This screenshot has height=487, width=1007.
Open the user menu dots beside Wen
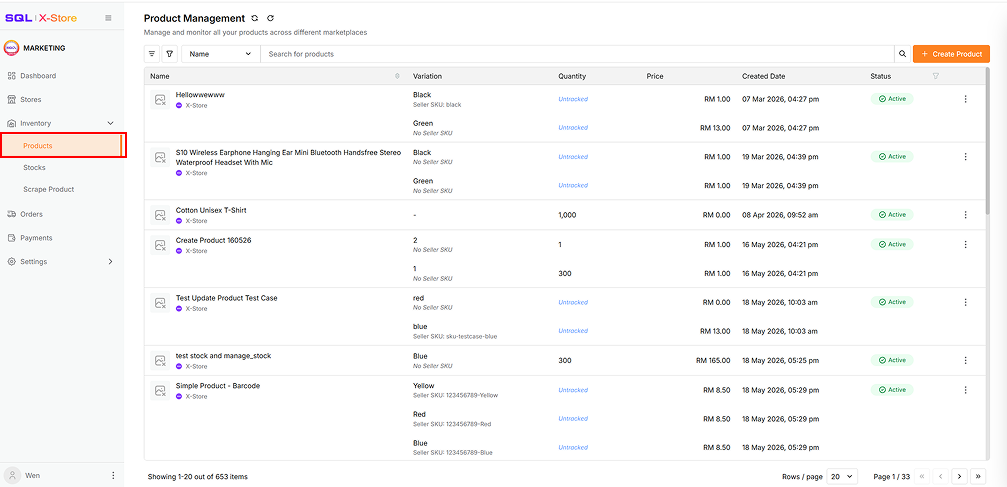113,475
